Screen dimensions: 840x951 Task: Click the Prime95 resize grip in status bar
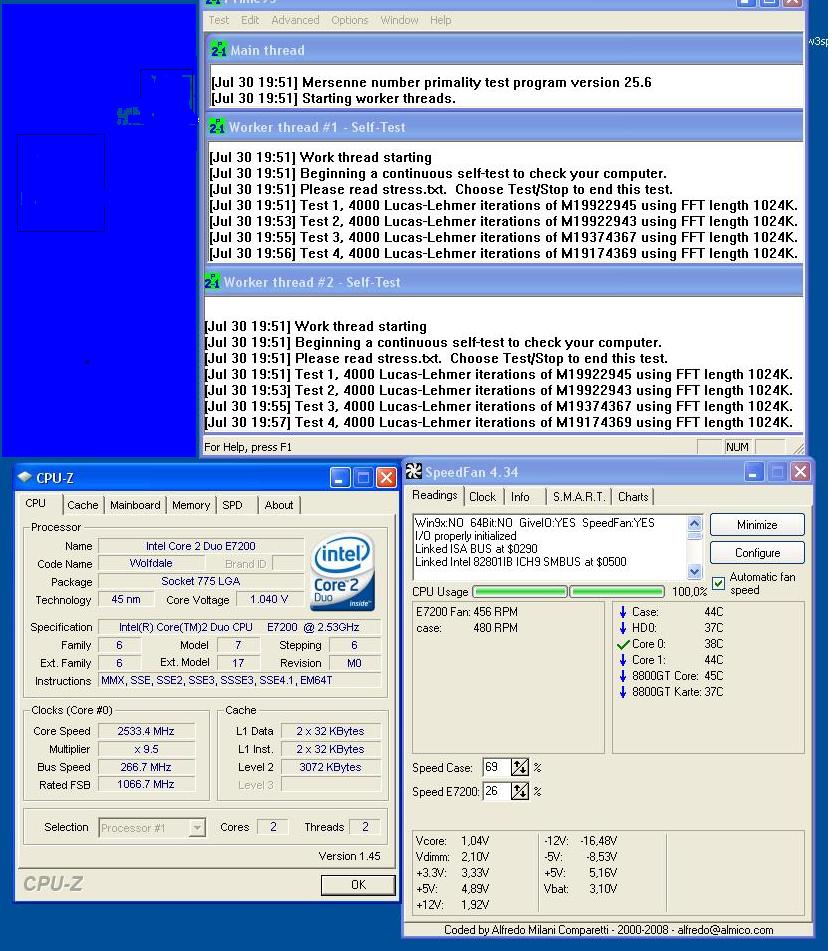click(x=798, y=448)
